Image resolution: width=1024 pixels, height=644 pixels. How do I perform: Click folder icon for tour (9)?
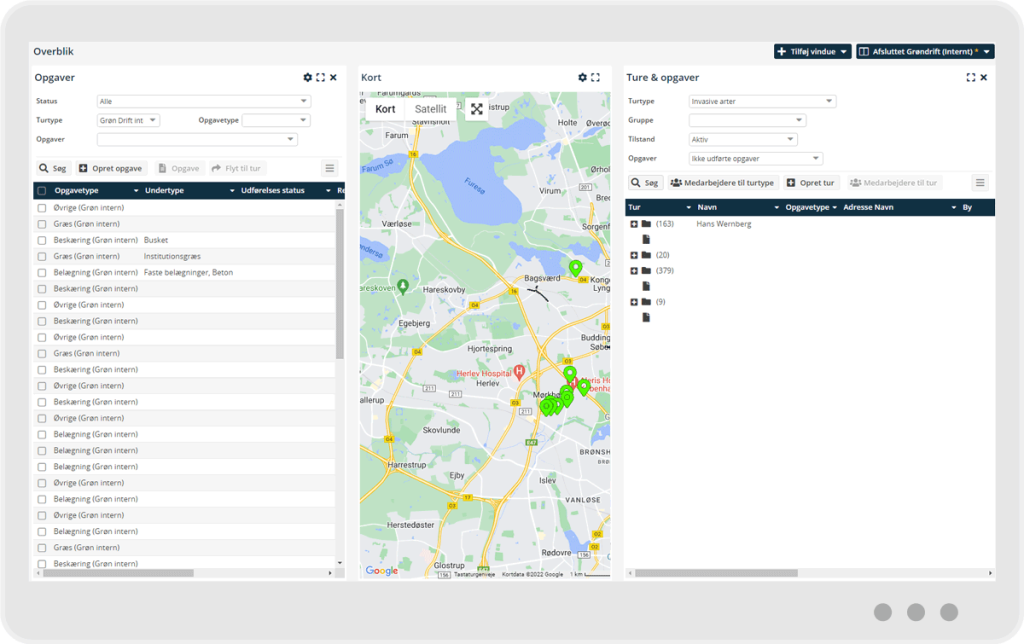coord(646,302)
